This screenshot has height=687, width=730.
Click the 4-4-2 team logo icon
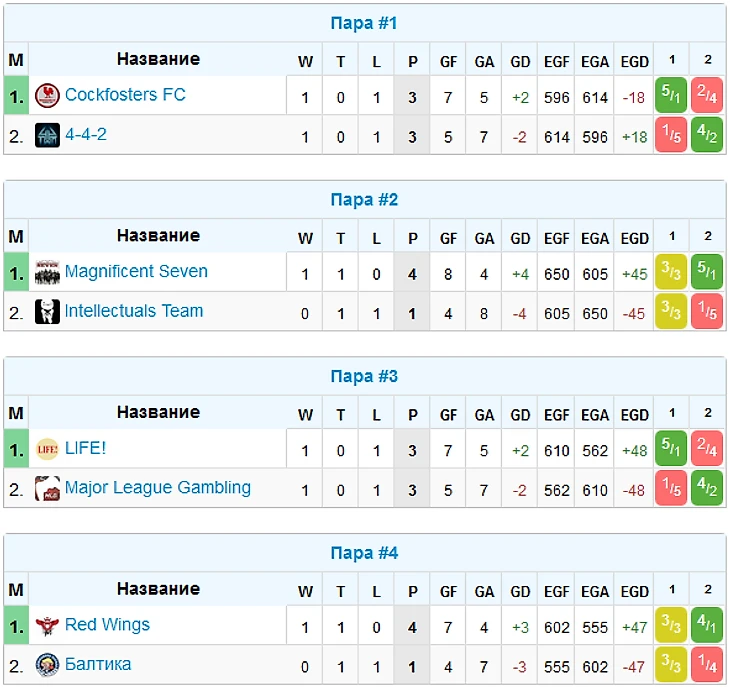47,135
